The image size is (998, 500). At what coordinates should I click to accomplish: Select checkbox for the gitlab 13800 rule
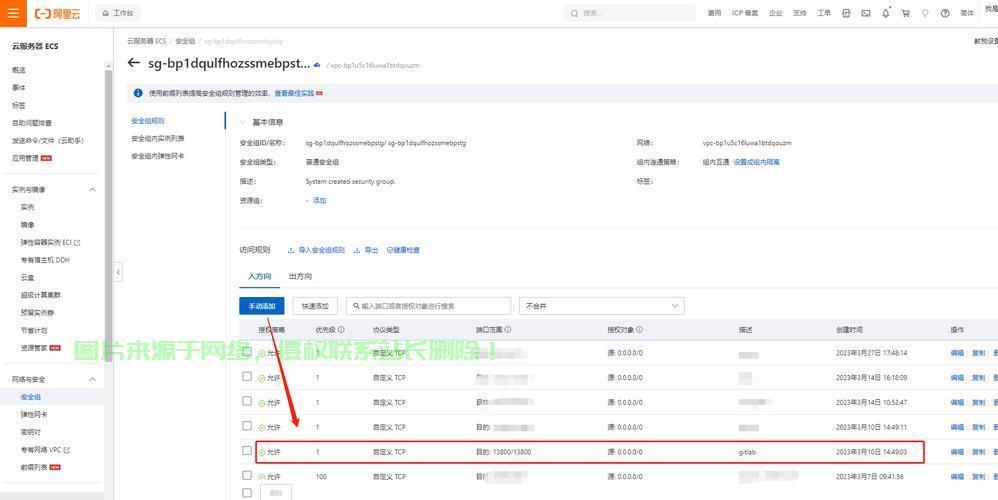pyautogui.click(x=247, y=450)
